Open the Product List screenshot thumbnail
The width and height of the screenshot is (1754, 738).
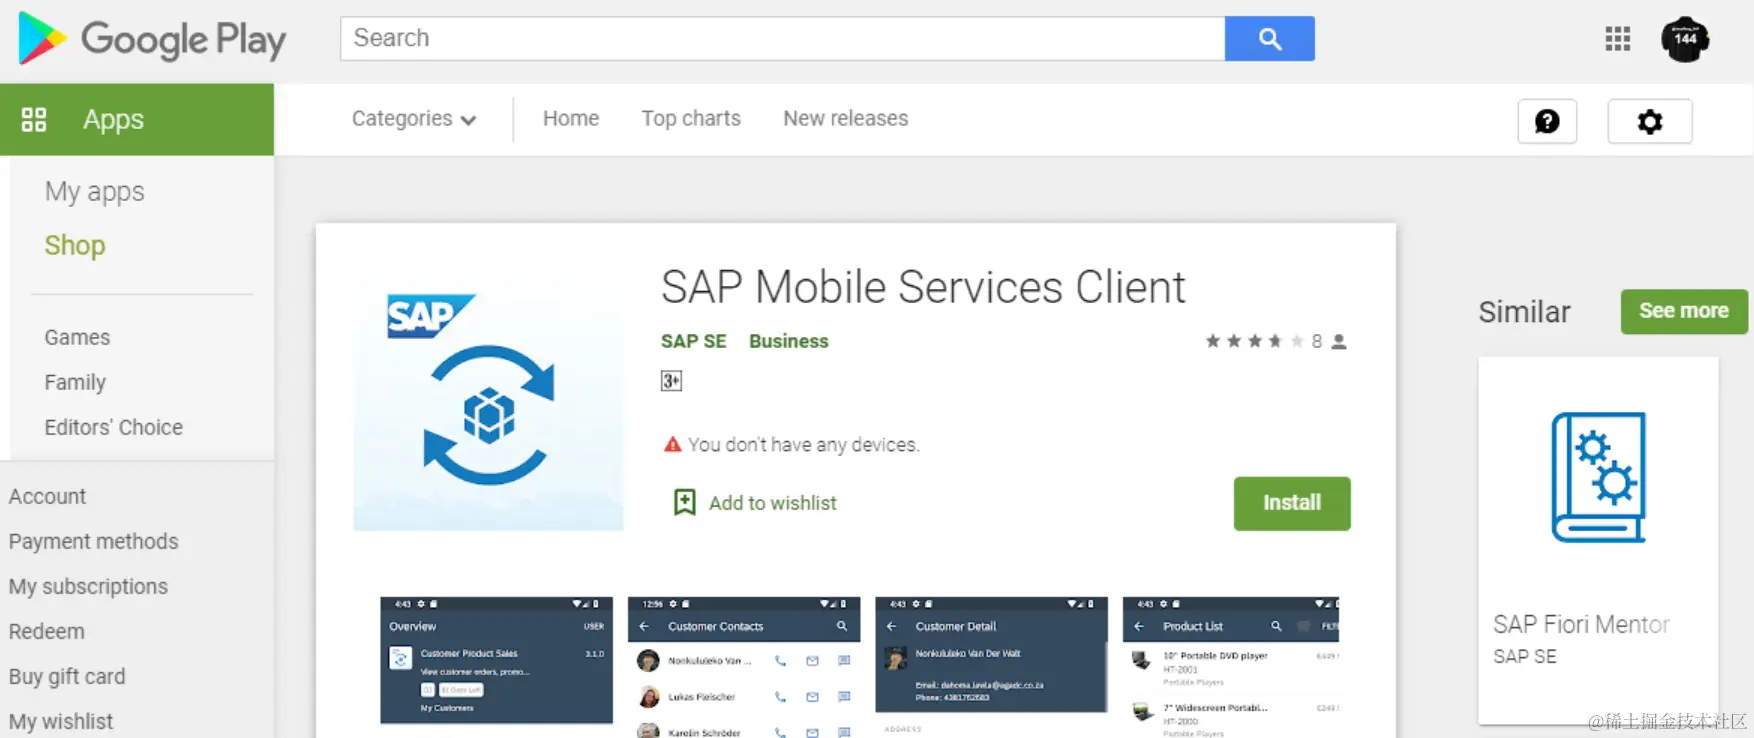tap(1230, 667)
